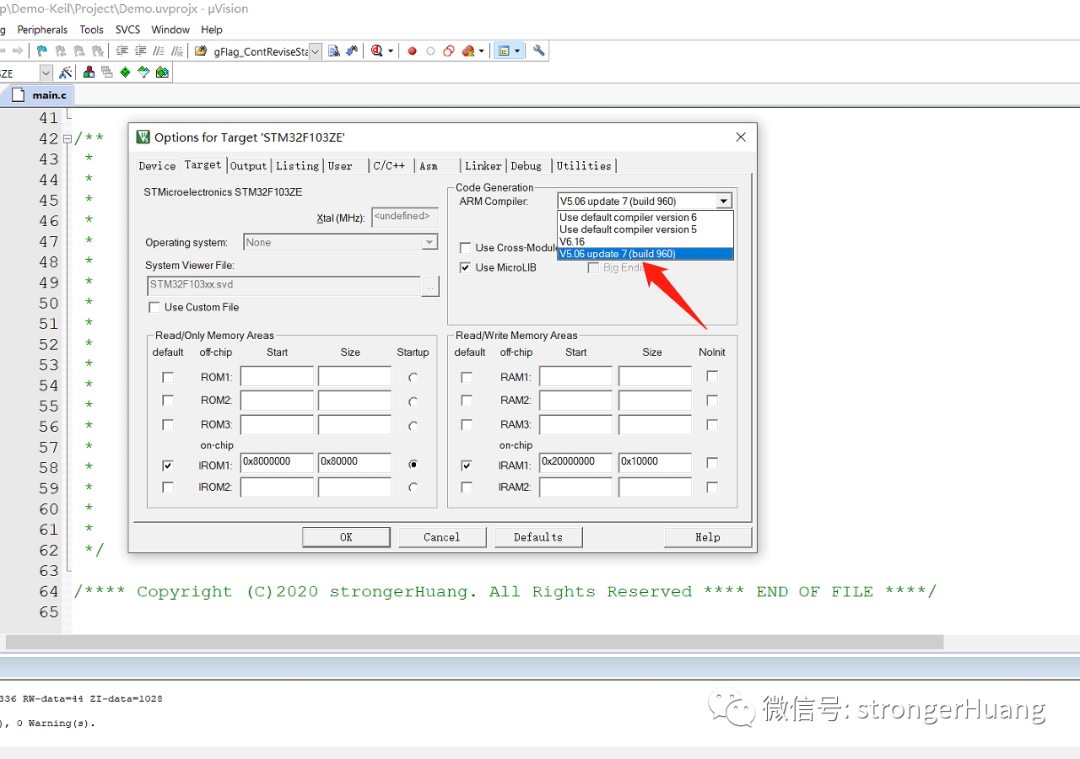Open Configuration wrench icon

(x=539, y=51)
